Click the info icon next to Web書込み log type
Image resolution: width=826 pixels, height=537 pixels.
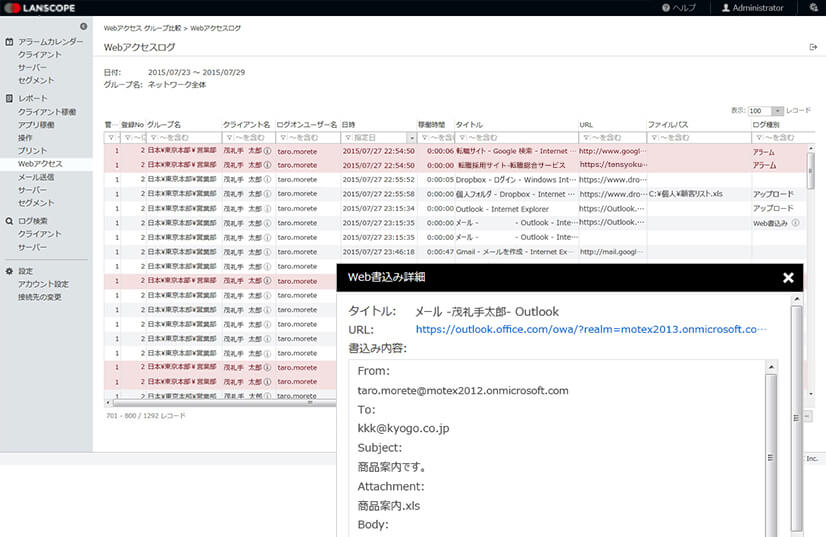[x=795, y=223]
